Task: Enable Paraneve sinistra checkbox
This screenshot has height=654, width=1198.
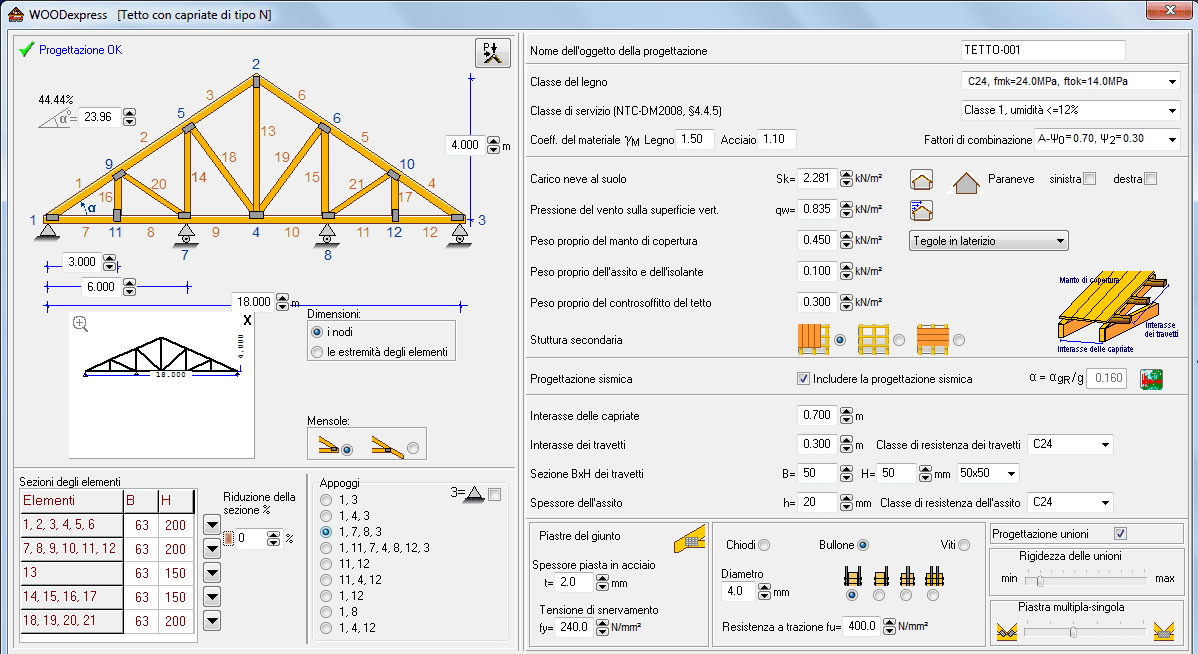Action: [x=1090, y=179]
